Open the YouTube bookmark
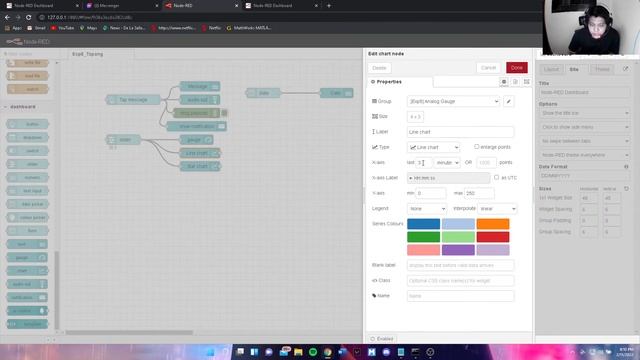 [62, 28]
